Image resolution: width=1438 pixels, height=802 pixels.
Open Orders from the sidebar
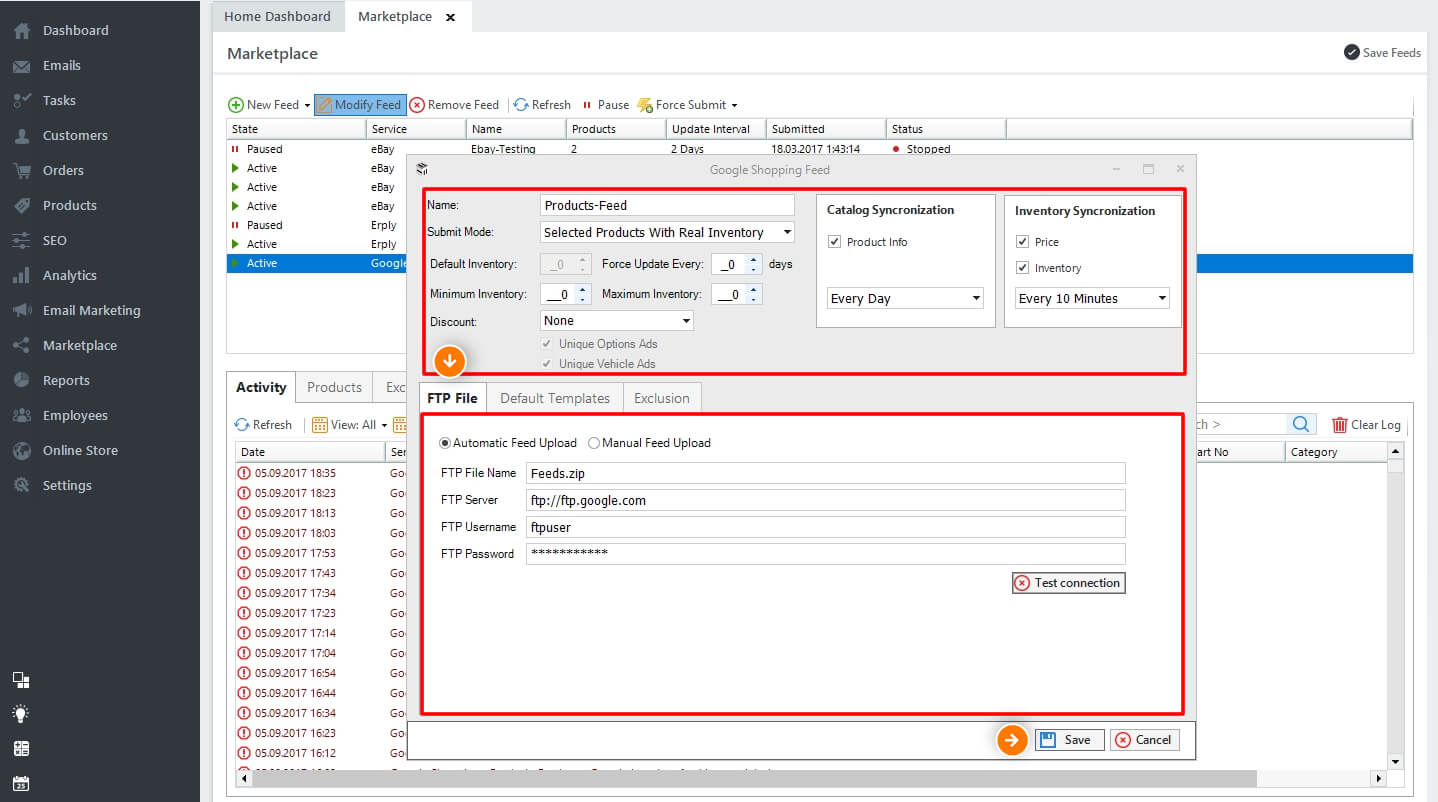[x=63, y=170]
